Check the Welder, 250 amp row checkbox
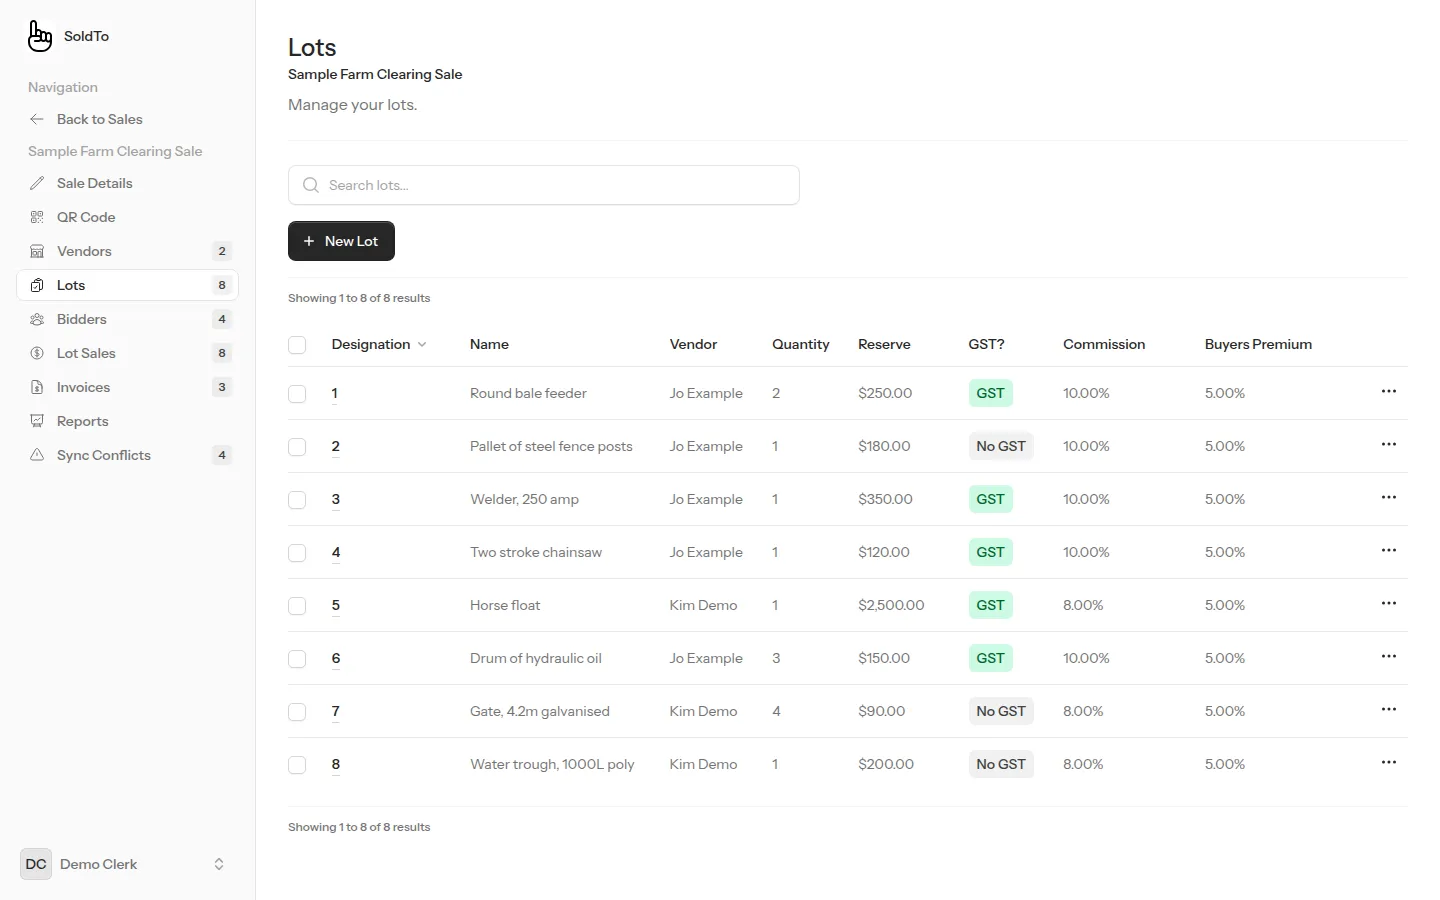 click(x=297, y=500)
